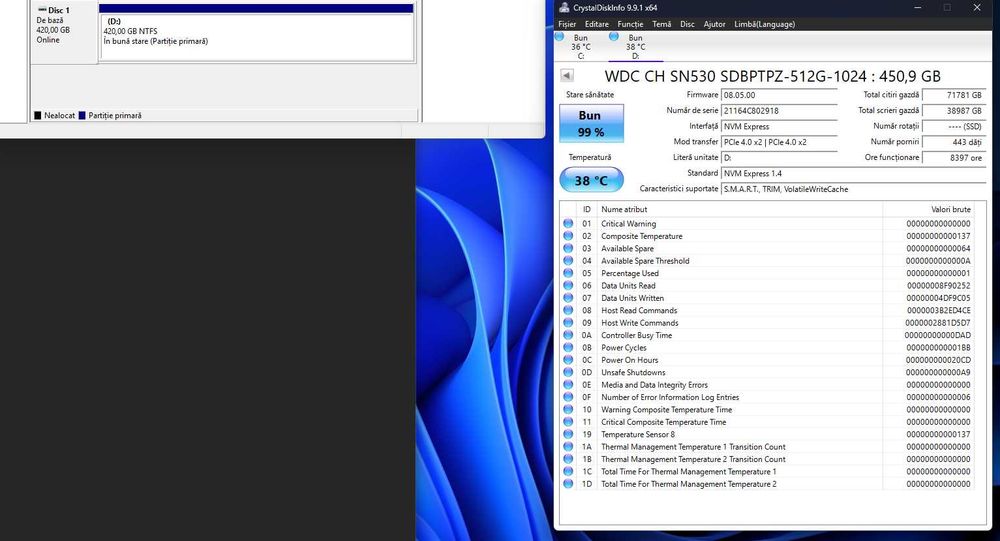Click status icon for Host Write Commands
Viewport: 1000px width, 541px height.
tap(568, 323)
